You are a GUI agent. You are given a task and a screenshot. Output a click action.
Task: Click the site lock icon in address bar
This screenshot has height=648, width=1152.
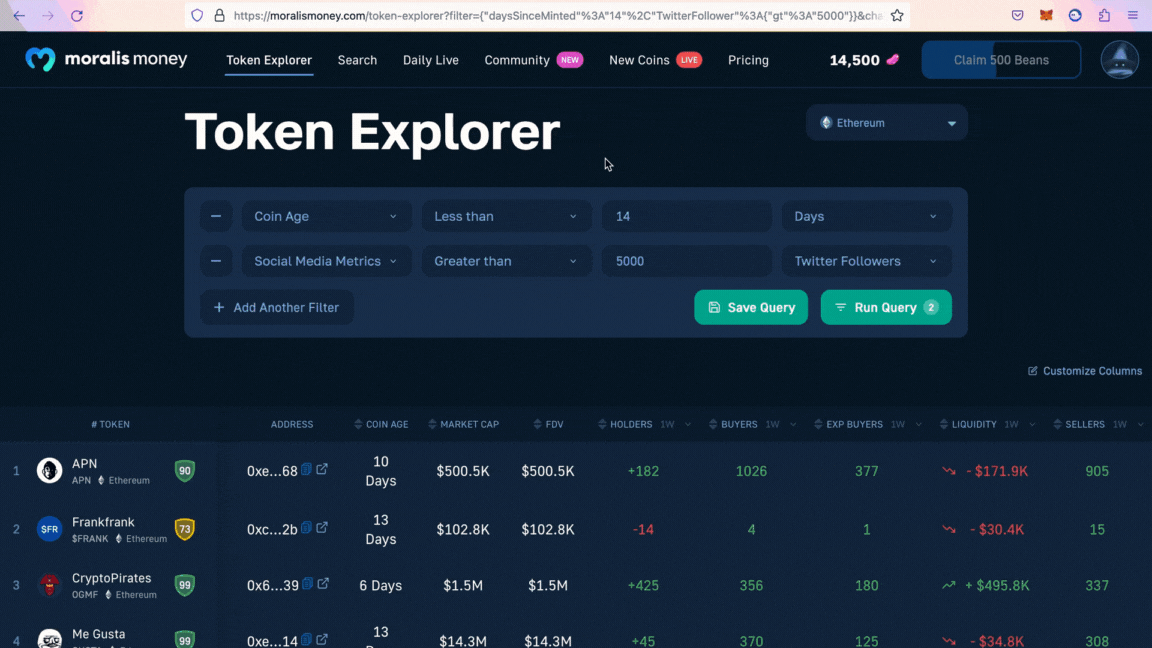click(x=219, y=15)
